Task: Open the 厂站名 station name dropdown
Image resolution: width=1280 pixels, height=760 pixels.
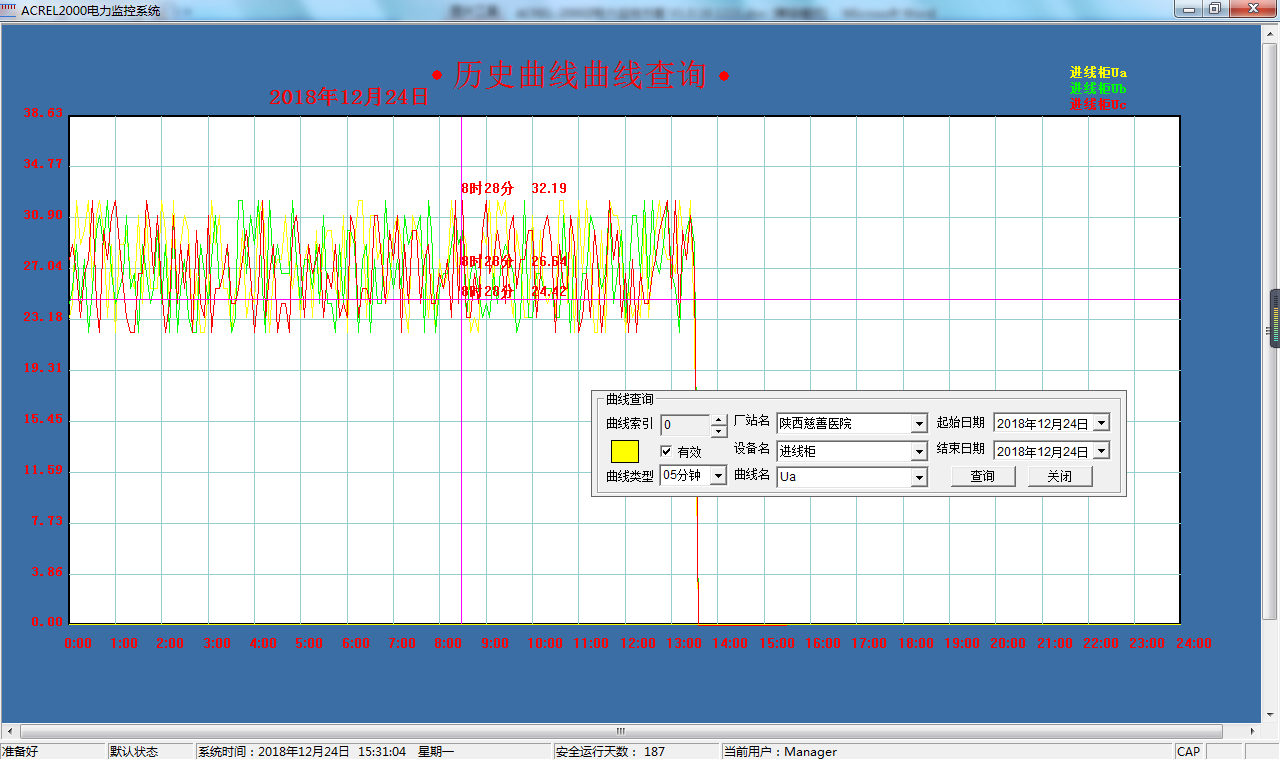Action: [x=919, y=424]
